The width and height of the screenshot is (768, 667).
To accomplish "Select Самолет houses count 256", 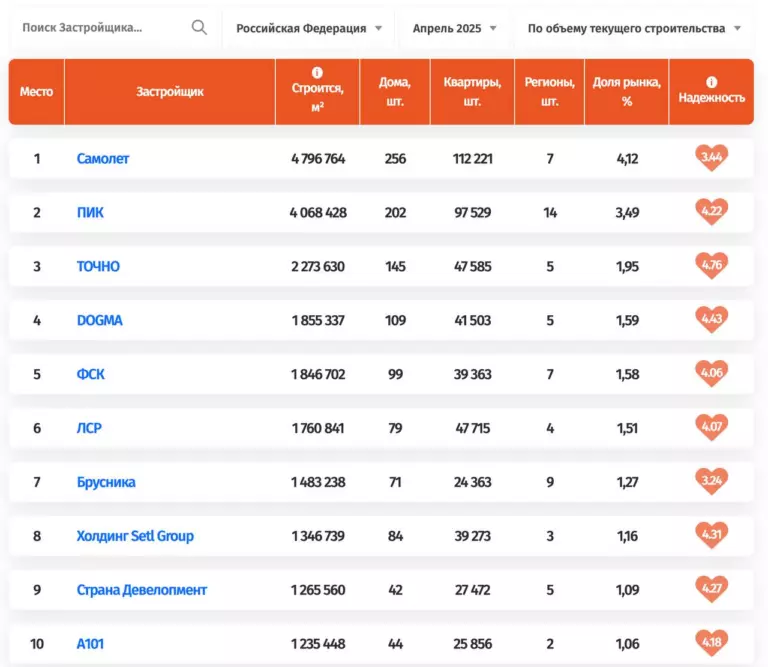I will [x=395, y=159].
